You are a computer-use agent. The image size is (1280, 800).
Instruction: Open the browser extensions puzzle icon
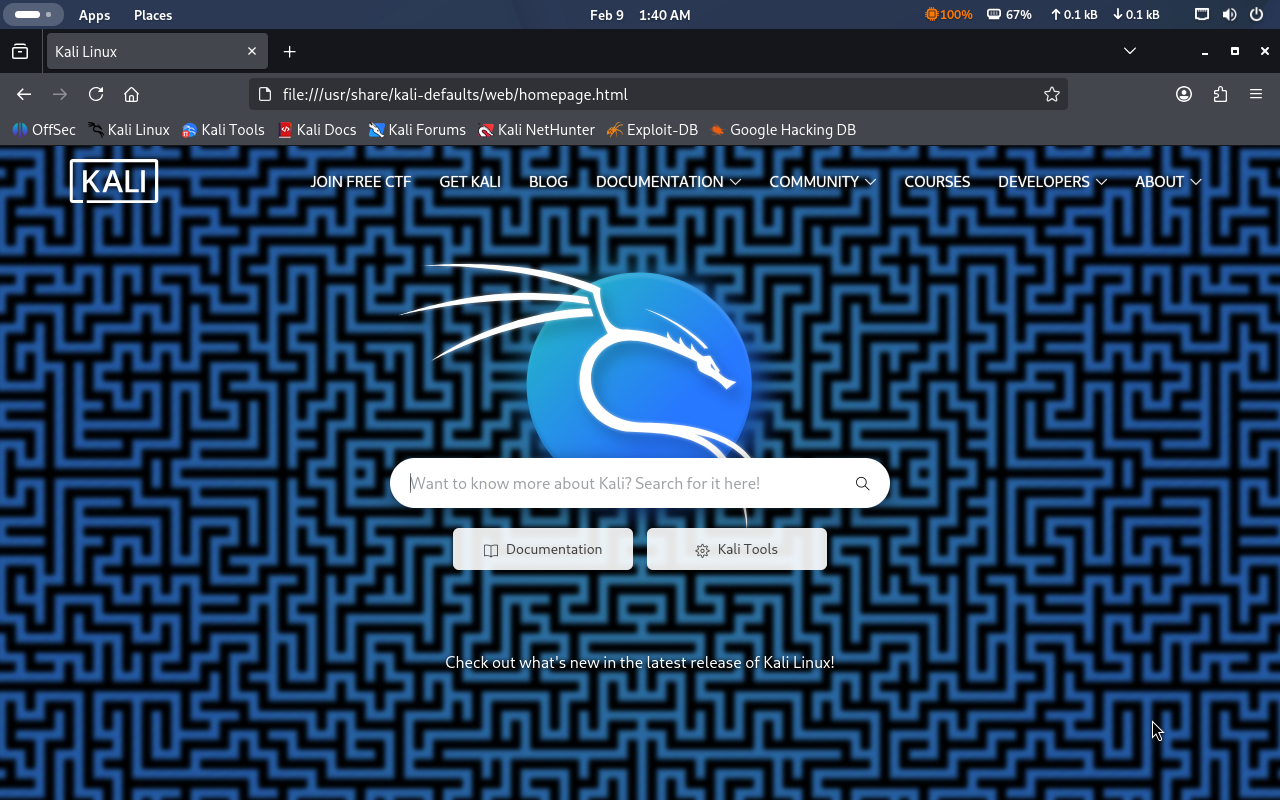[1220, 94]
